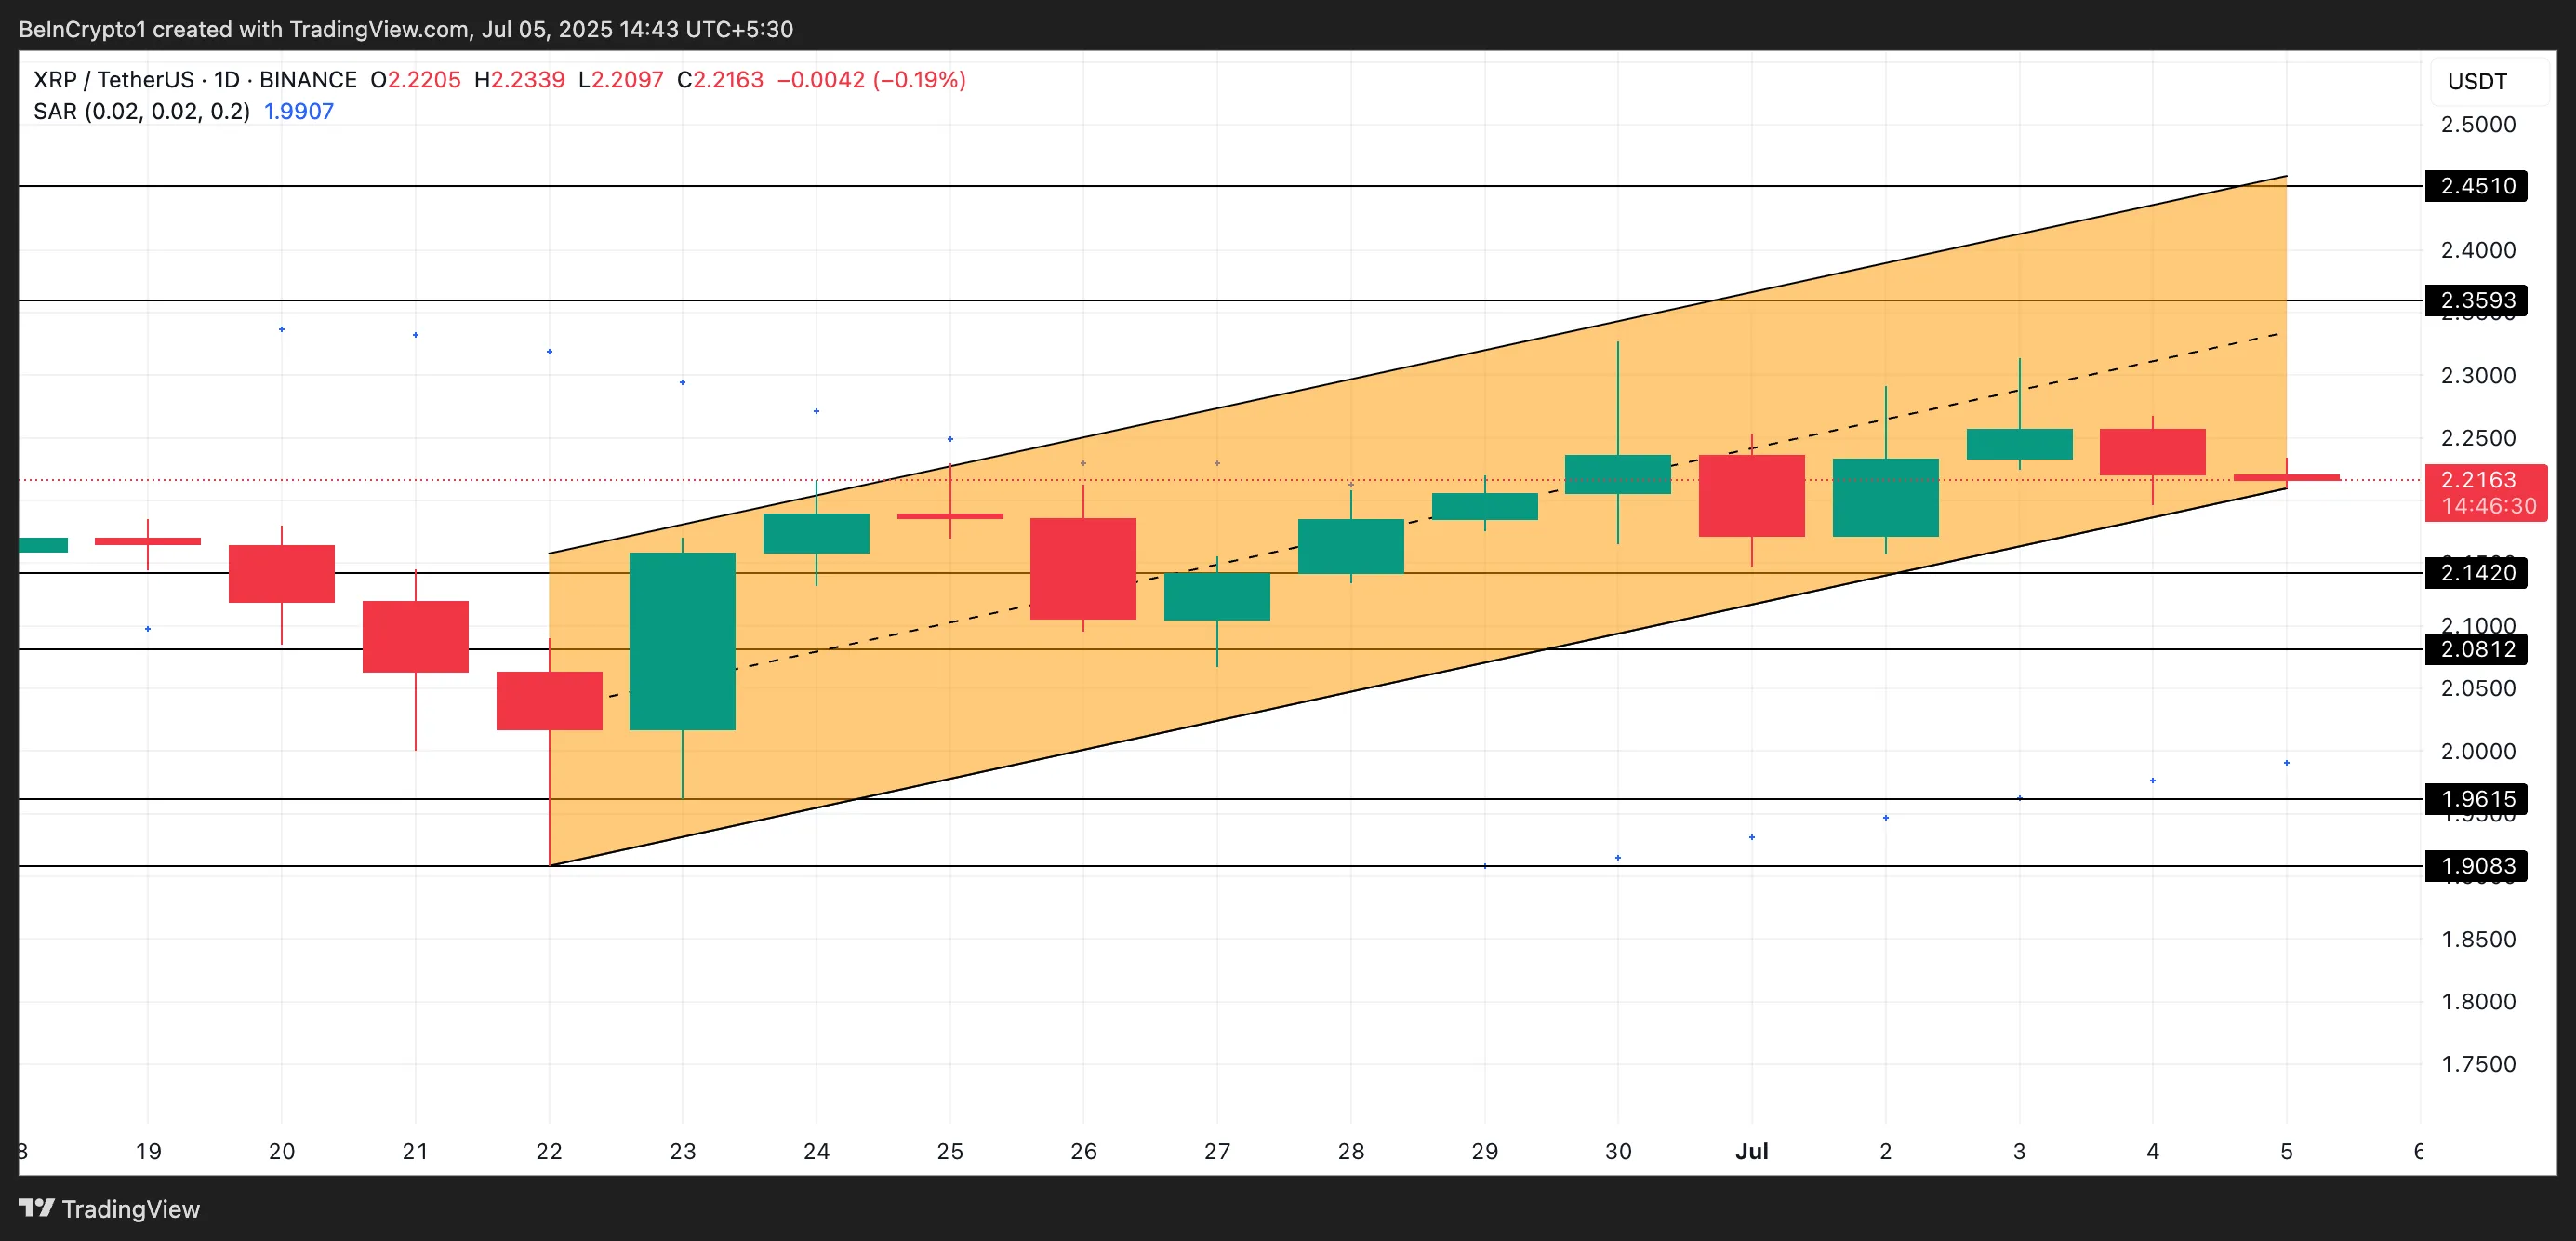
Task: Click the BINANCE exchange label in the legend
Action: click(x=307, y=79)
